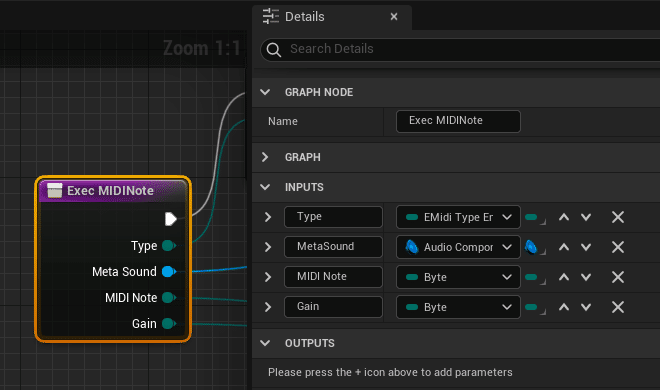Move the MIDI Note input up

[x=564, y=277]
